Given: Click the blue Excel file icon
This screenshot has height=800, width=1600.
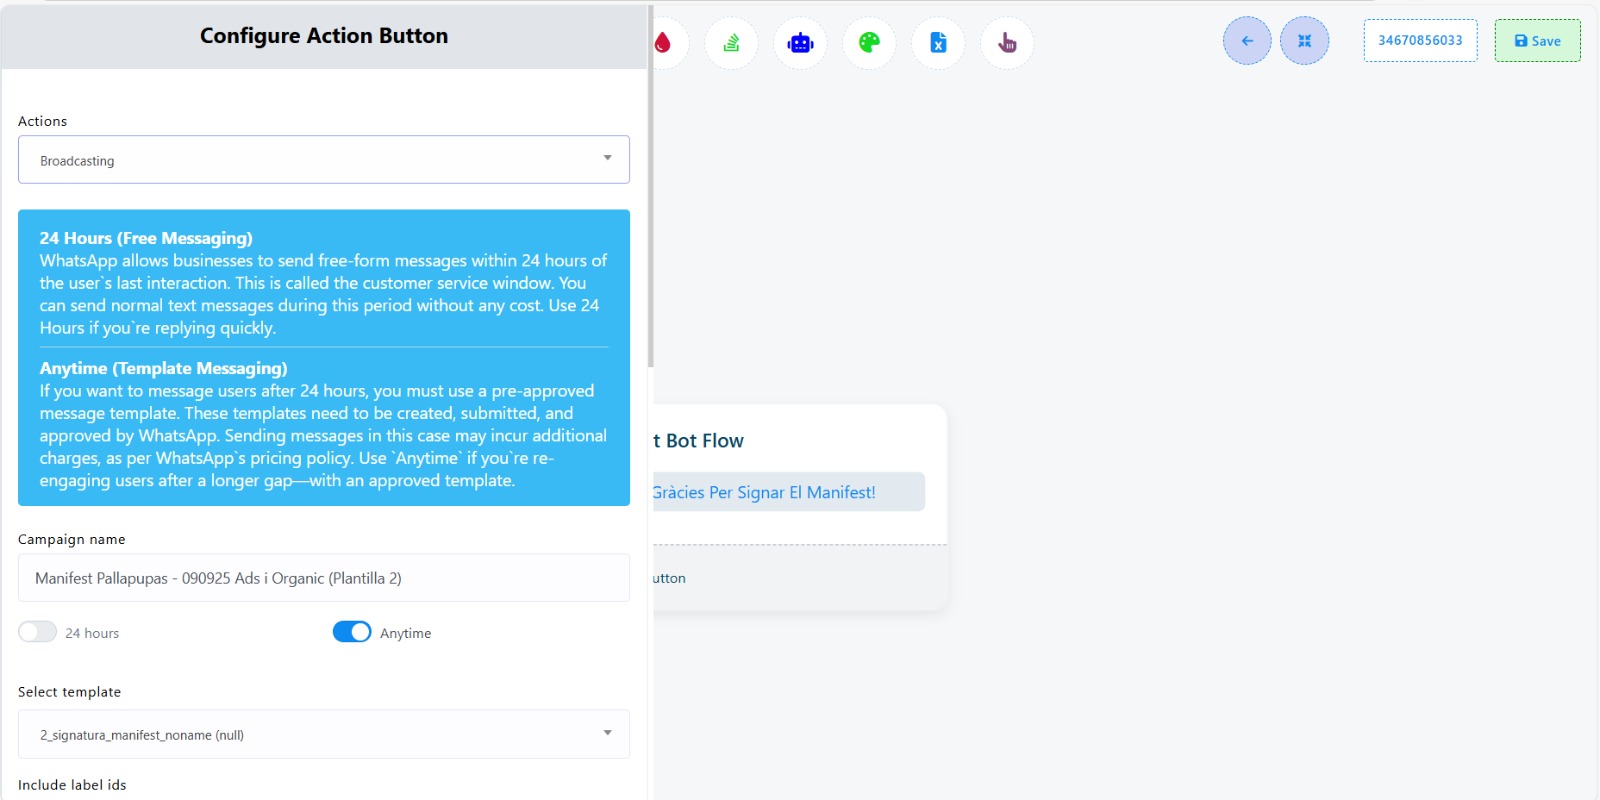Looking at the screenshot, I should pos(938,43).
